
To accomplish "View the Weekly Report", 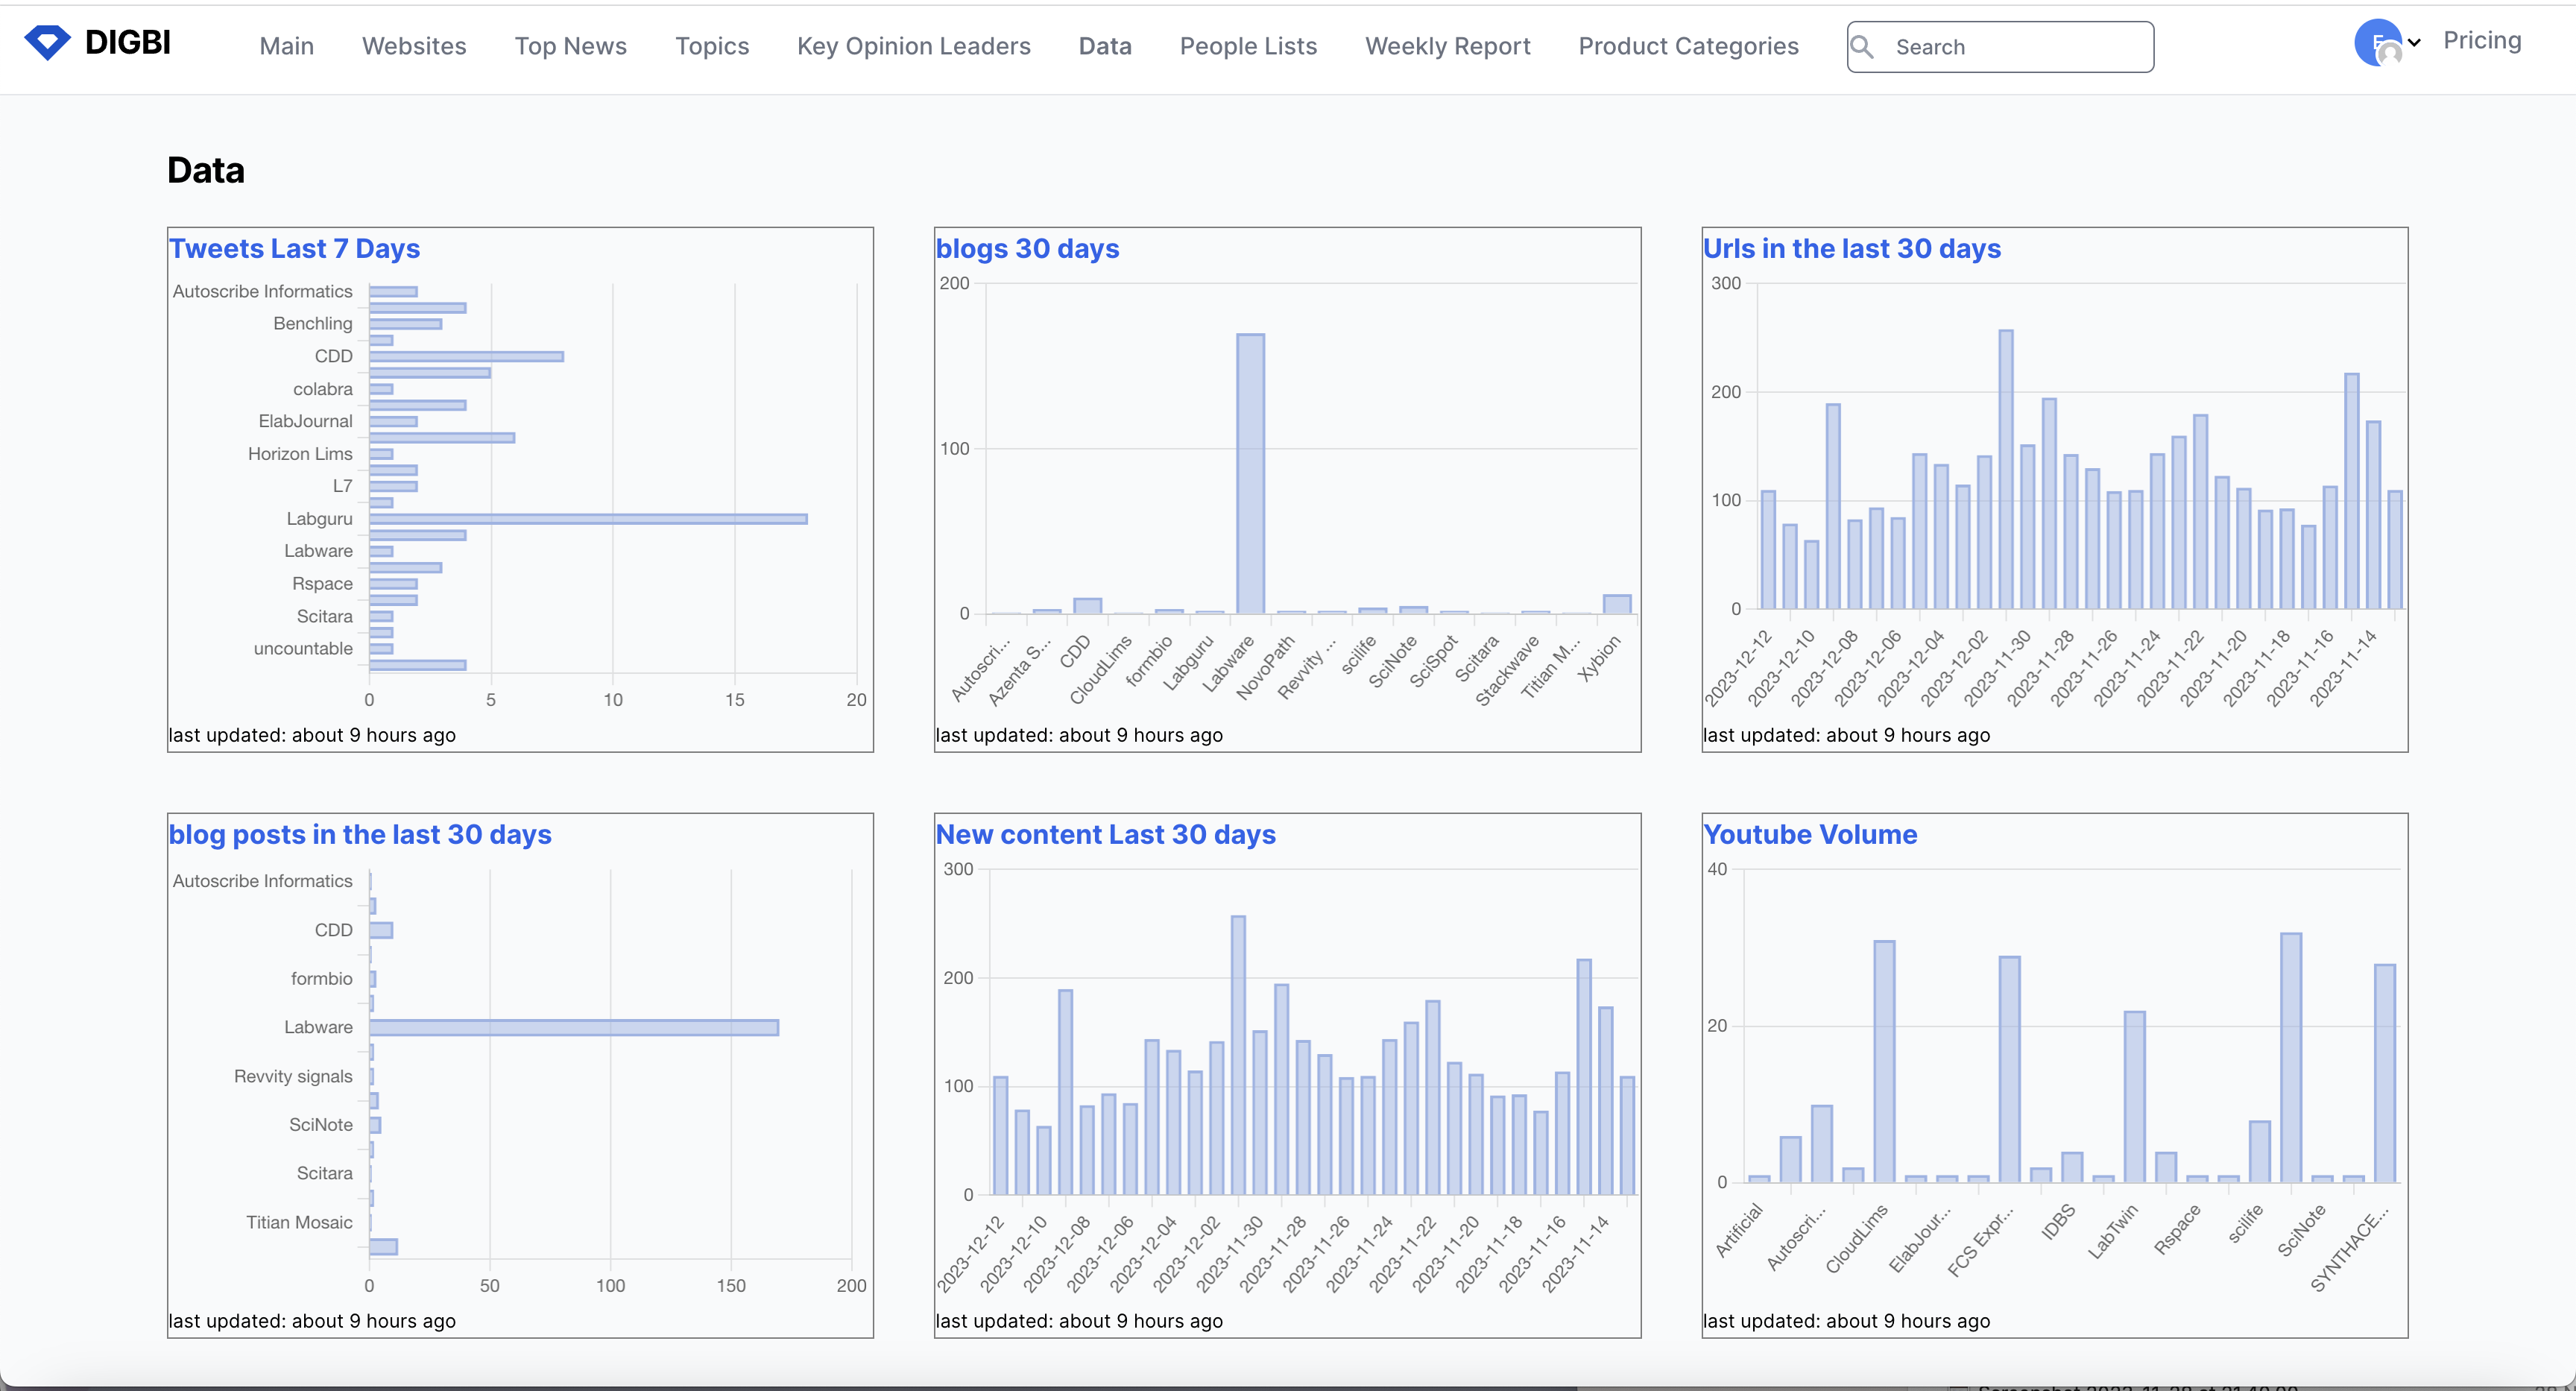I will pos(1448,46).
